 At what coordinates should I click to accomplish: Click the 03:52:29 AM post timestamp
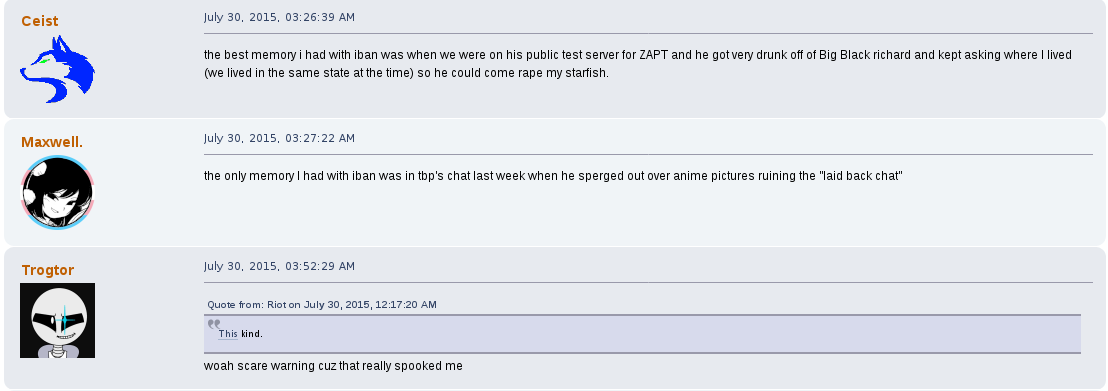280,267
